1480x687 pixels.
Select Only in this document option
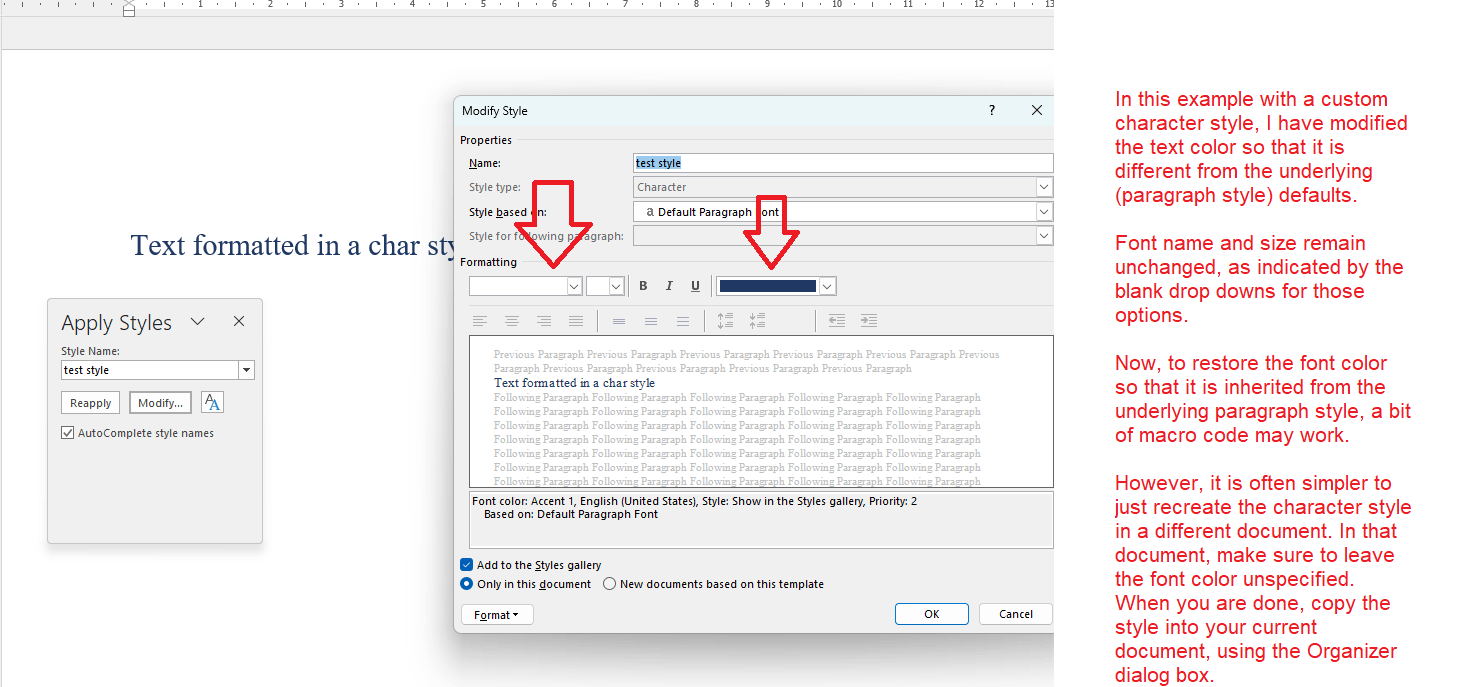[x=467, y=584]
